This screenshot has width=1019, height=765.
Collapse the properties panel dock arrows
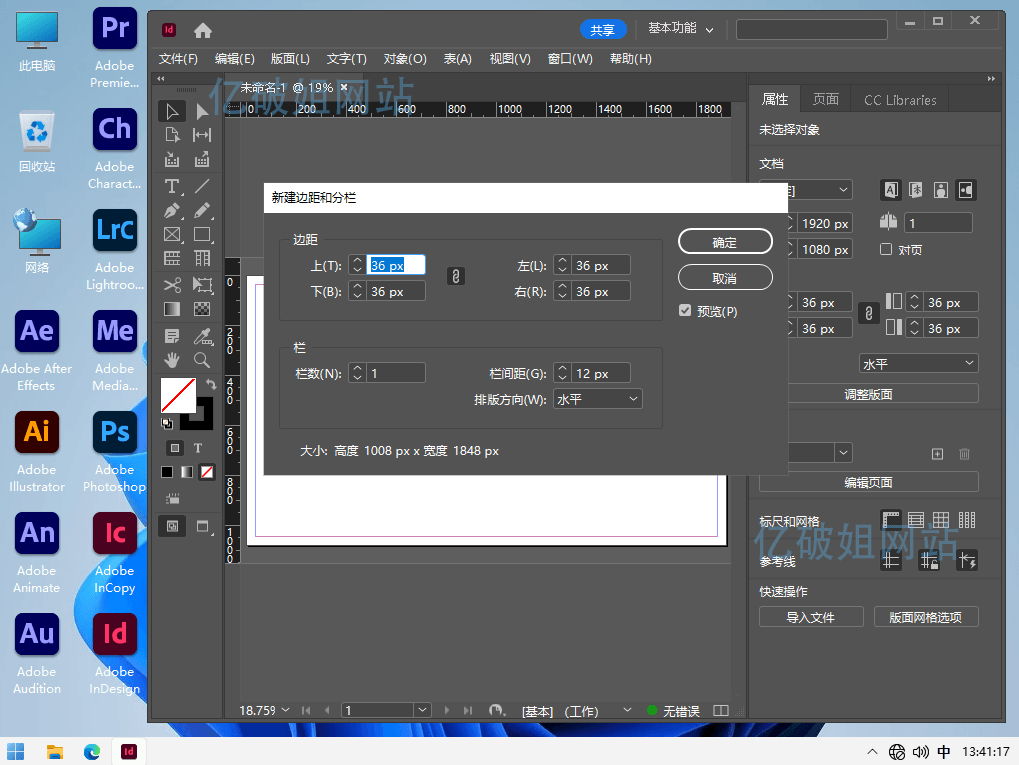point(991,79)
